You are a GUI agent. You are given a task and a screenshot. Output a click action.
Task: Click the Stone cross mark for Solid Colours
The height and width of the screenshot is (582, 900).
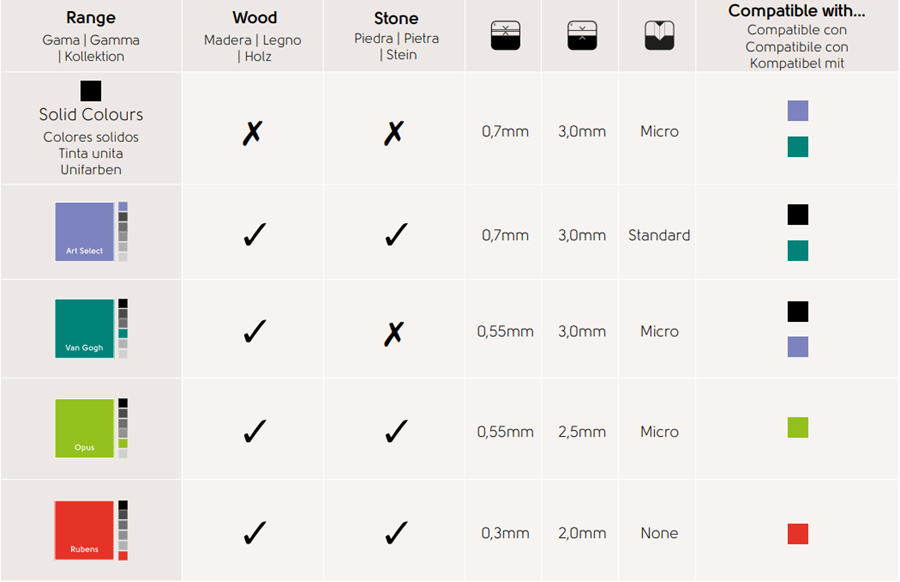coord(394,132)
